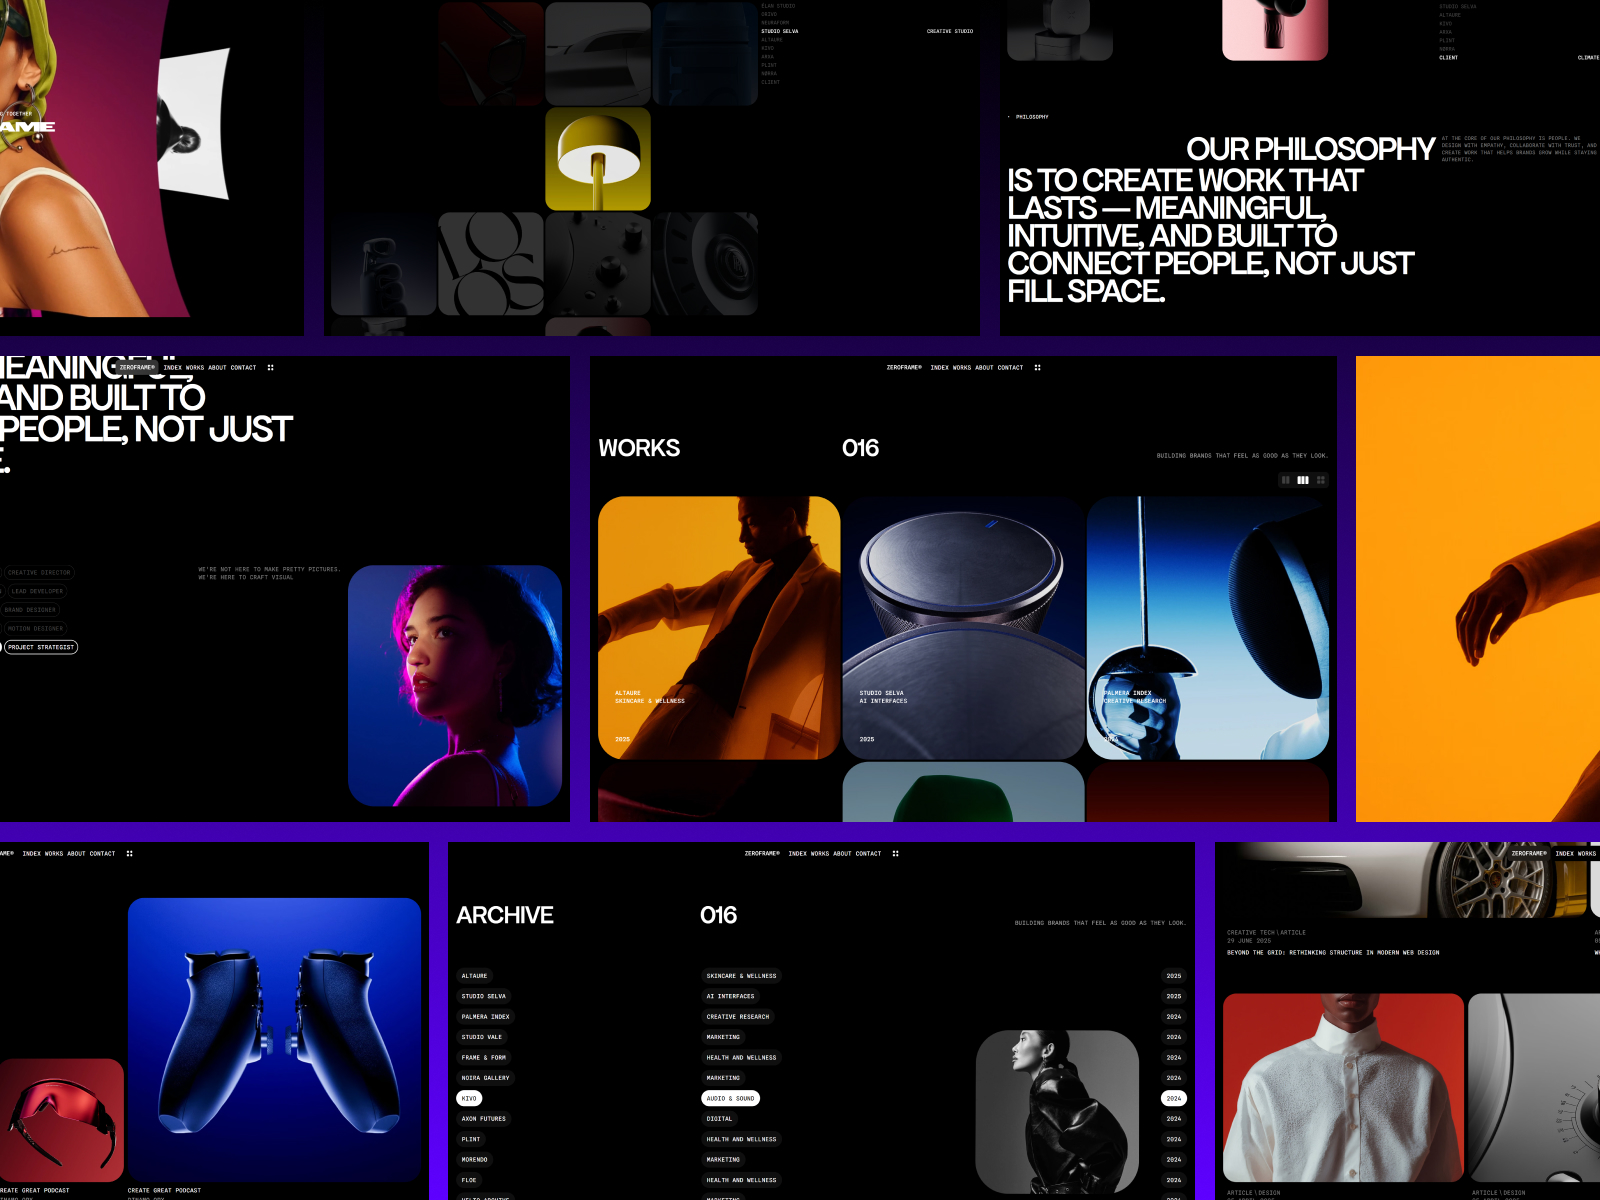
Task: Select the grid layout view icon
Action: click(1321, 480)
